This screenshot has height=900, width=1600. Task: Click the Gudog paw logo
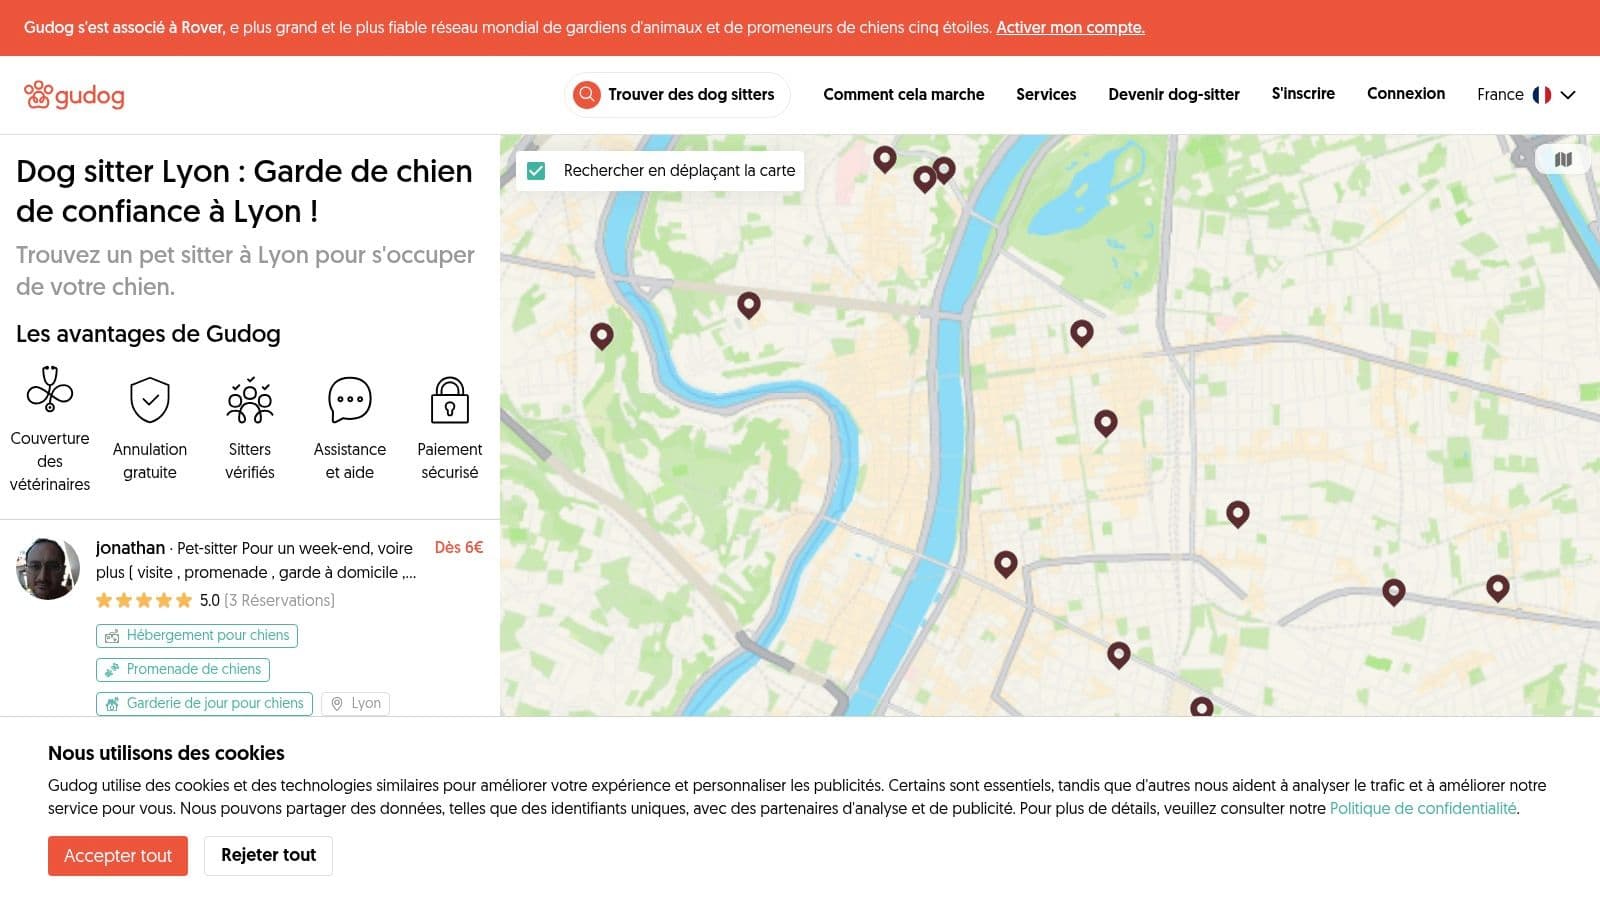pos(39,95)
